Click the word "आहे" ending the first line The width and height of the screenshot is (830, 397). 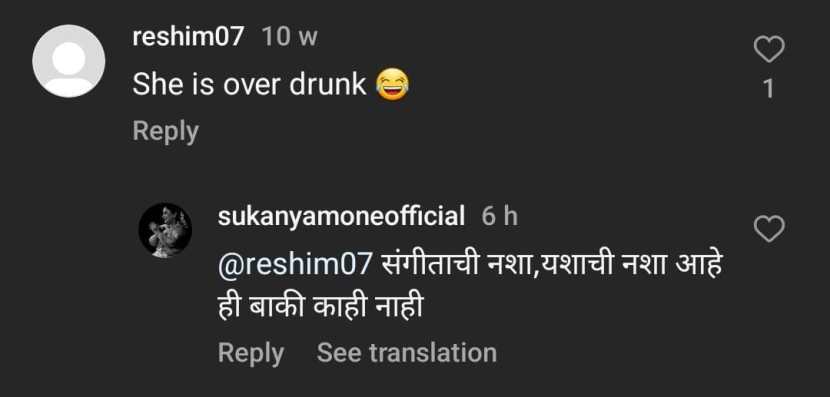click(x=699, y=265)
